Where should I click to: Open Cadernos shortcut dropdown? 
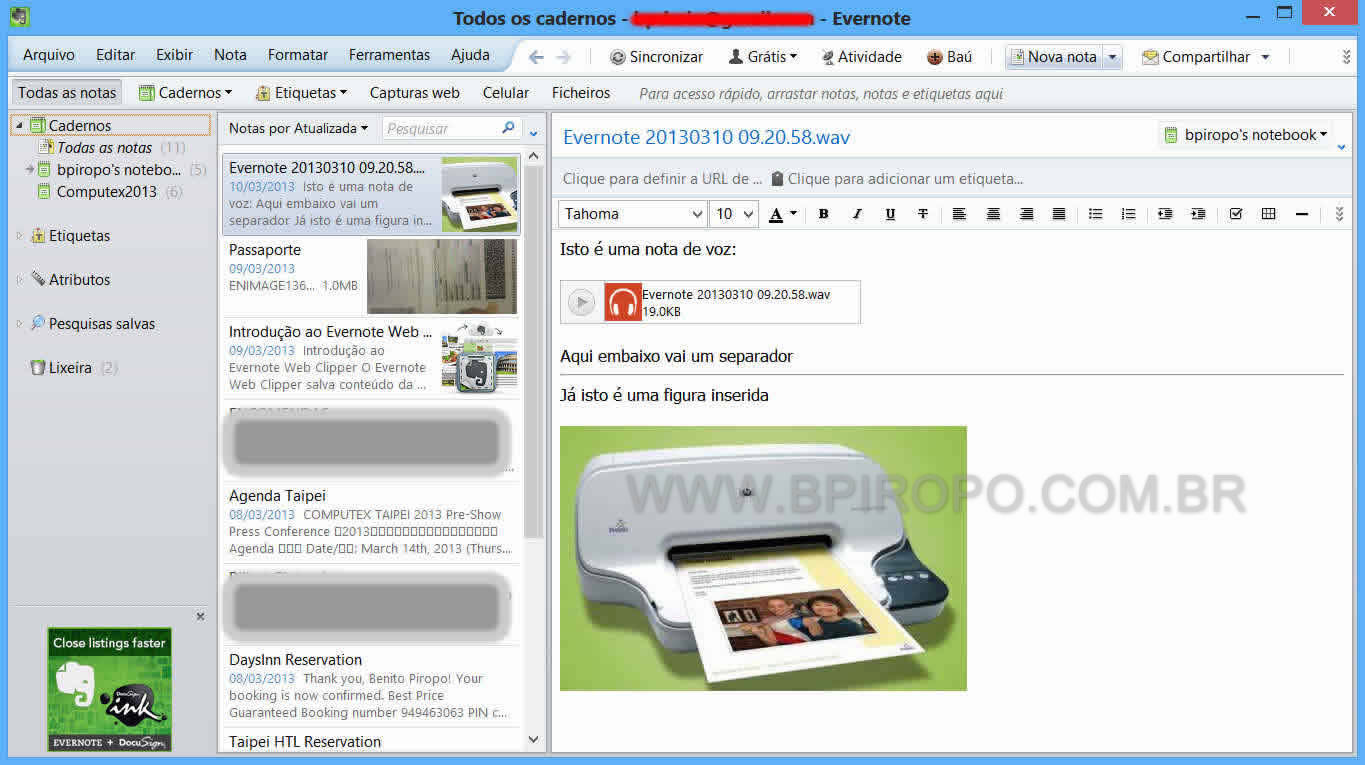185,93
